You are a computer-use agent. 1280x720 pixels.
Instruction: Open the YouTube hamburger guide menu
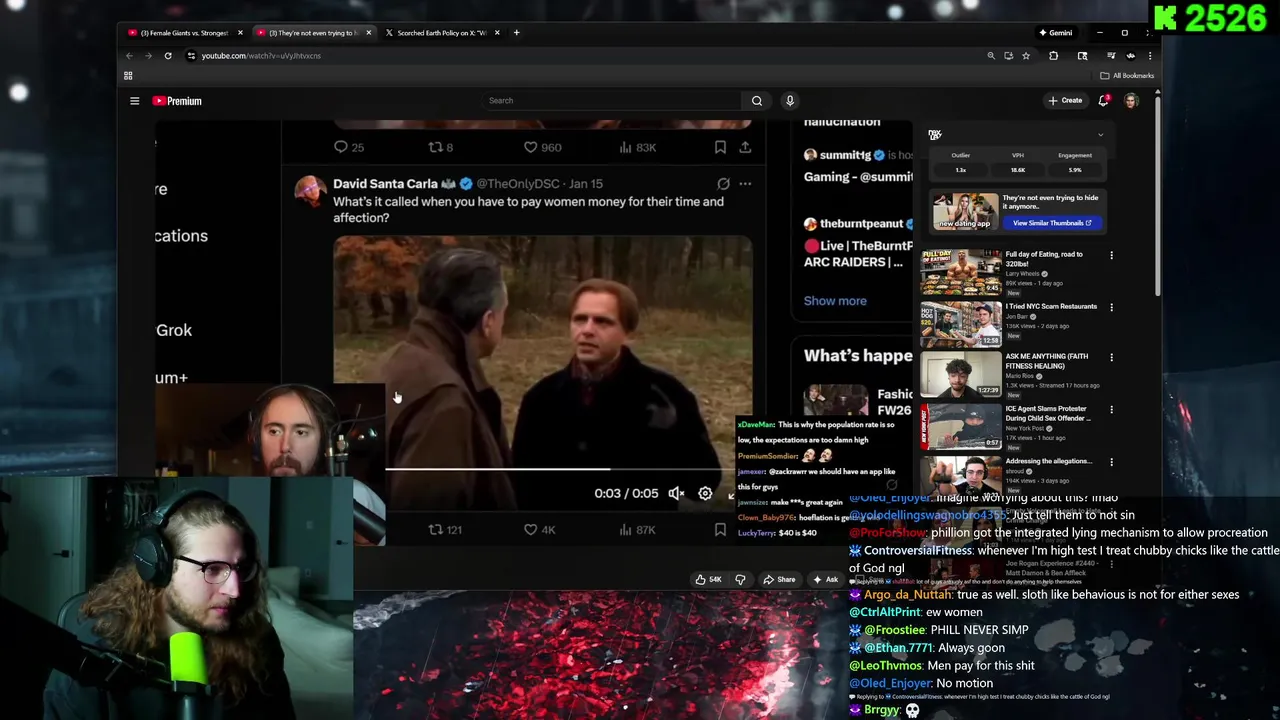click(134, 101)
